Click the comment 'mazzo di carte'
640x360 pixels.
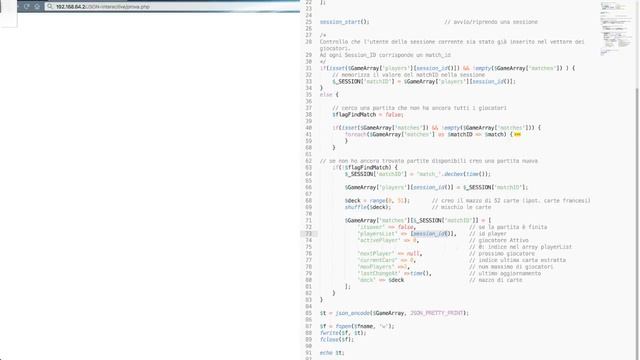[x=495, y=280]
